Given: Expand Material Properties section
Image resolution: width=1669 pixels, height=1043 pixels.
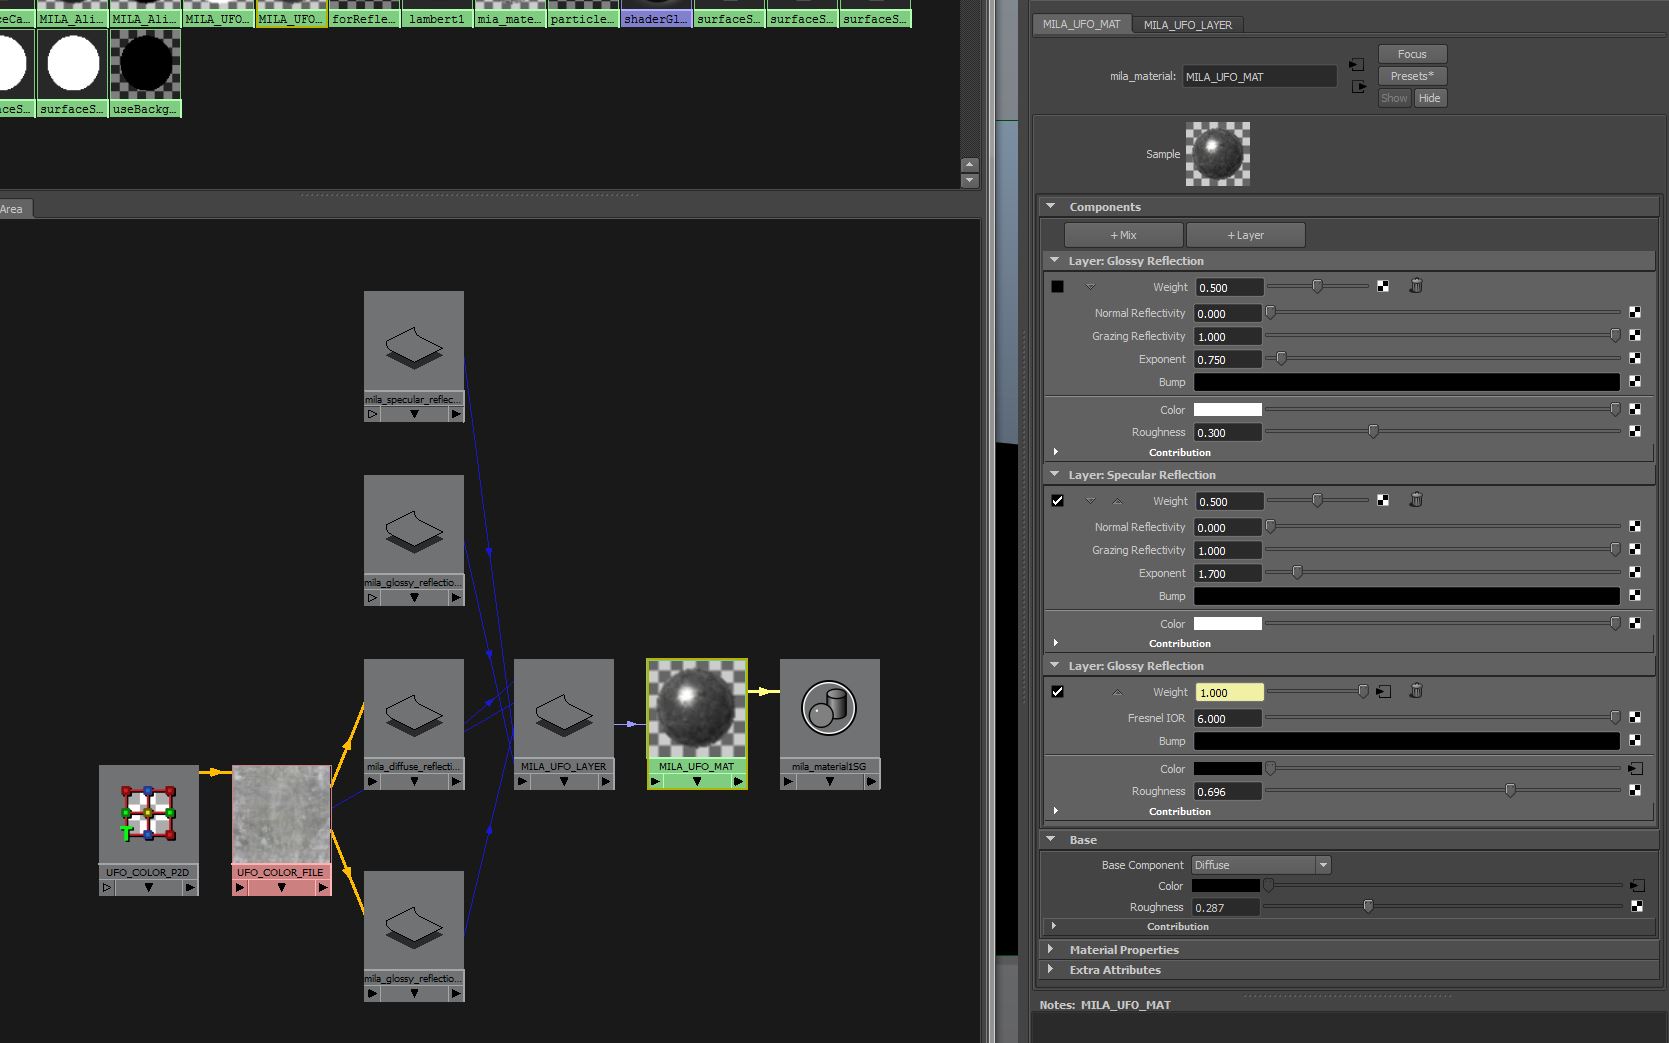Looking at the screenshot, I should click(1050, 949).
